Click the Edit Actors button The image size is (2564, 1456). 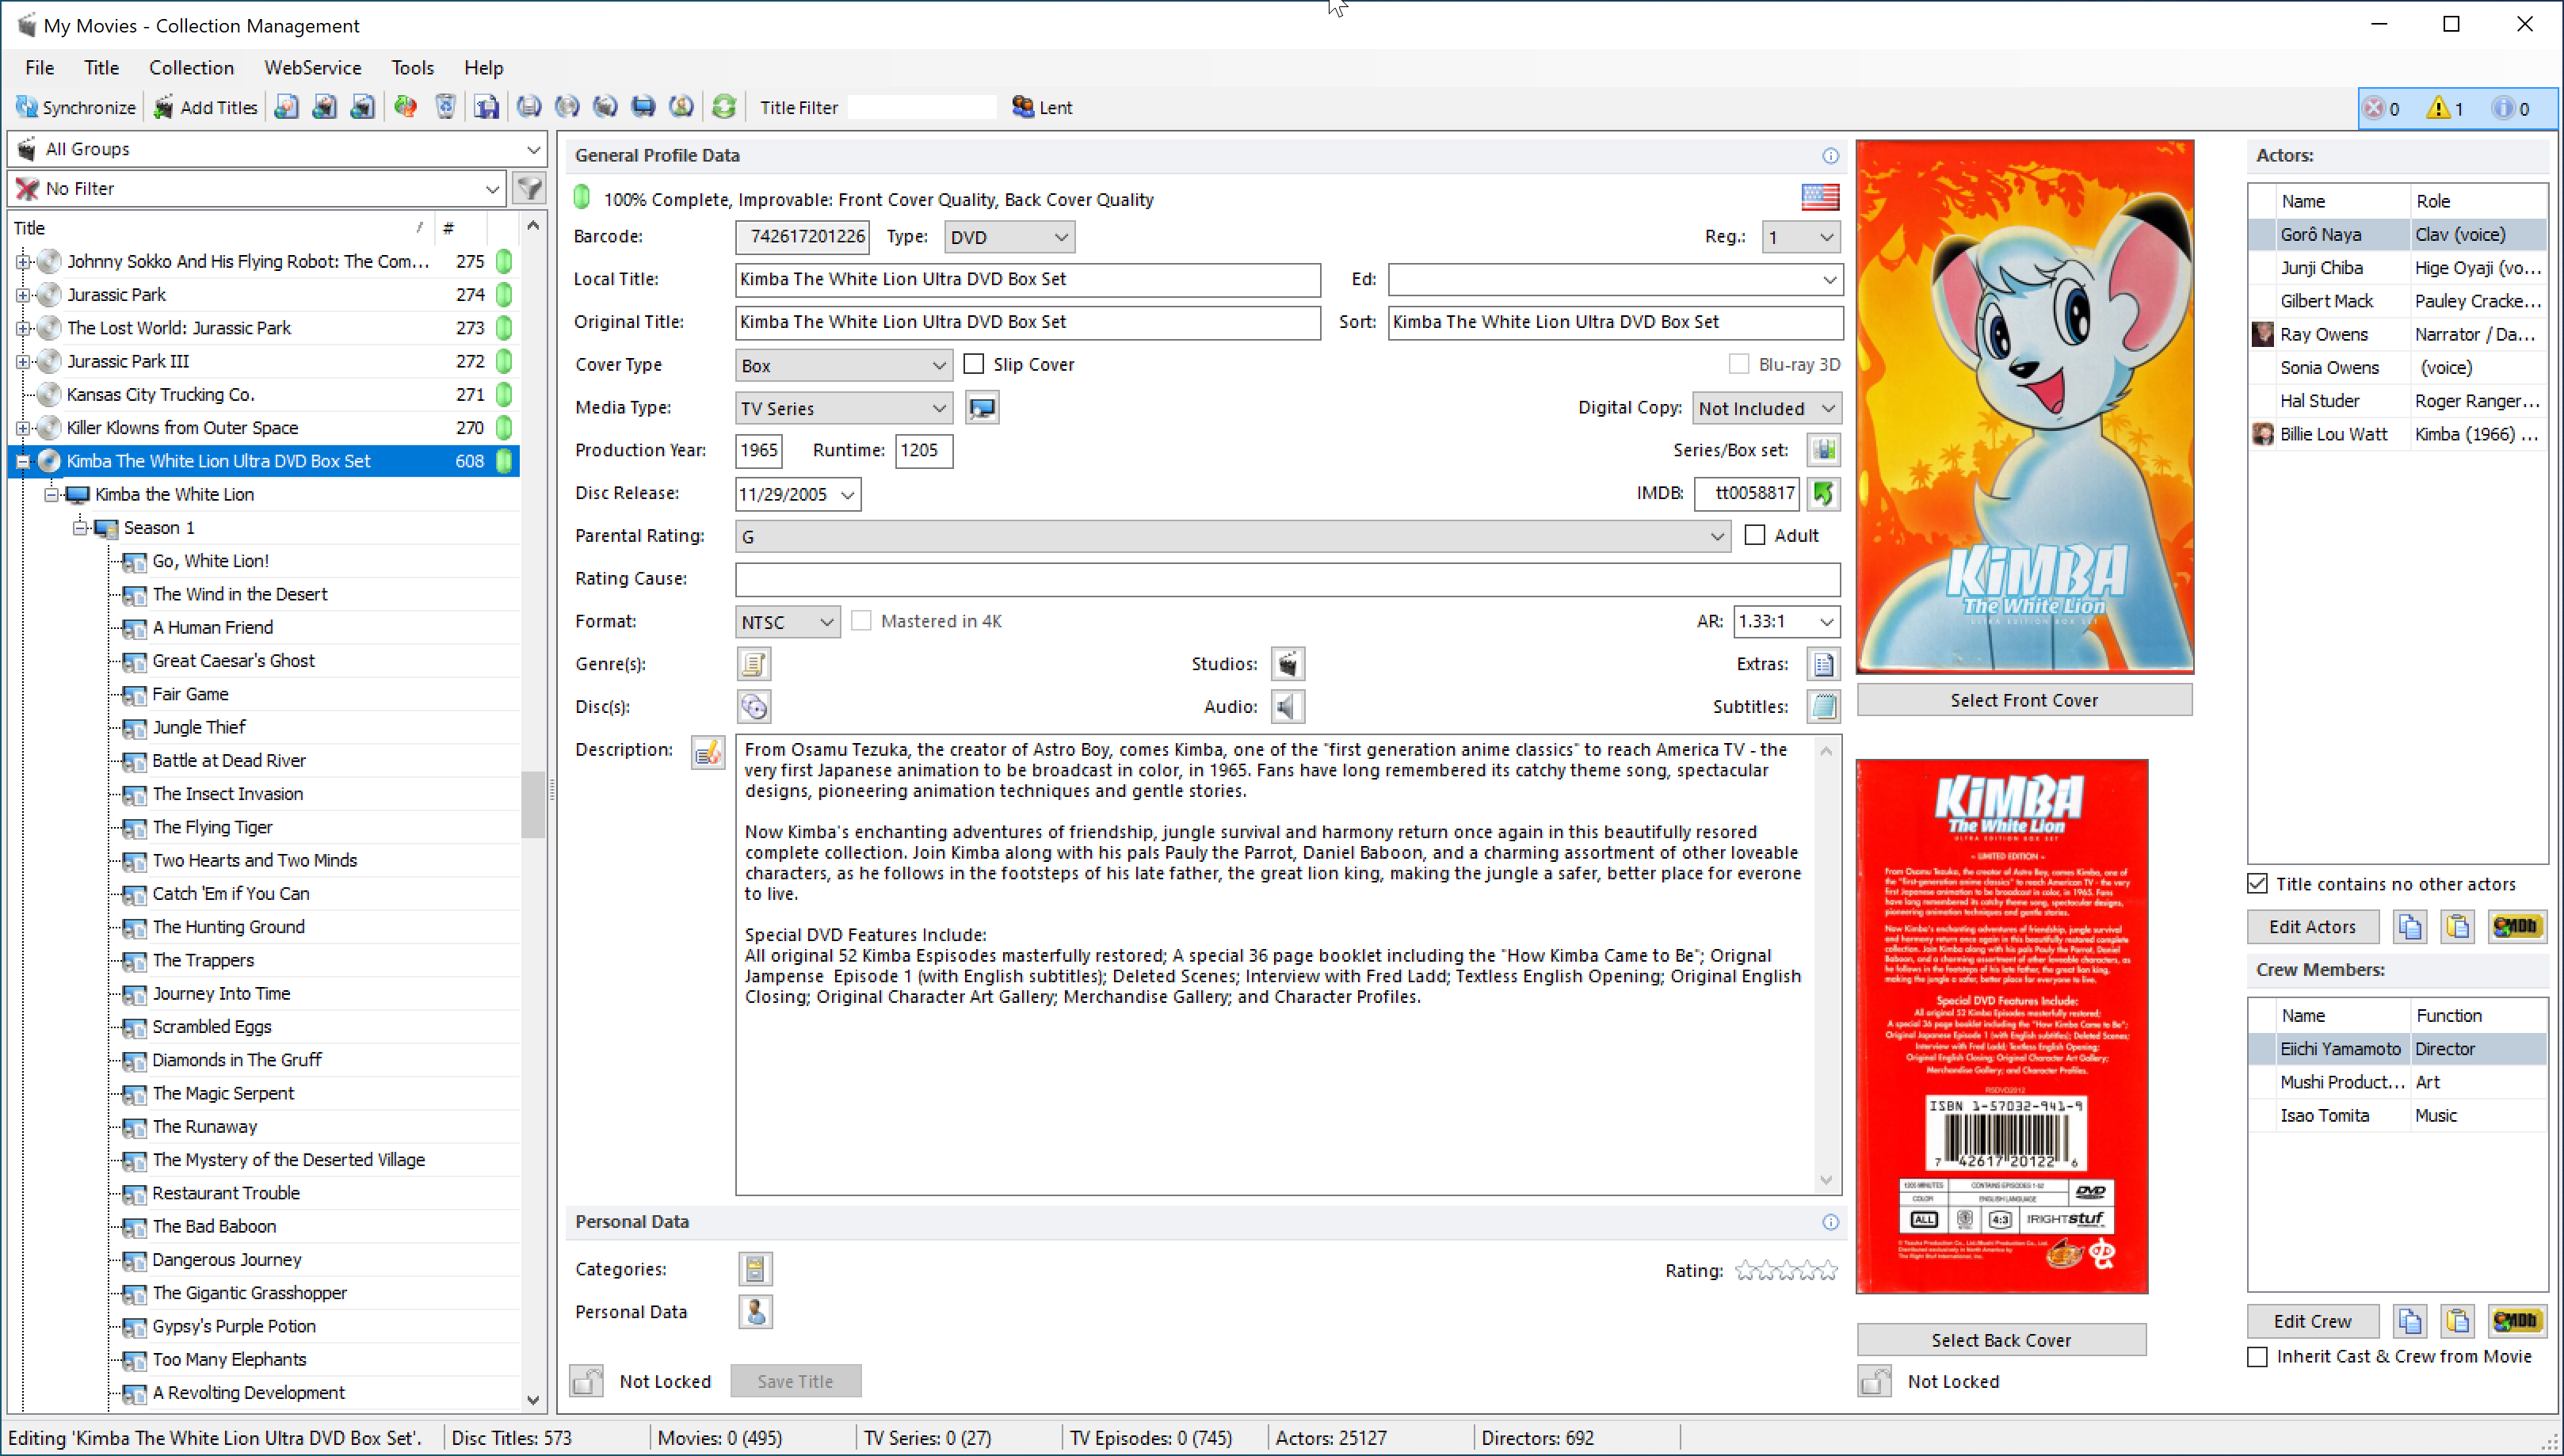click(x=2312, y=927)
